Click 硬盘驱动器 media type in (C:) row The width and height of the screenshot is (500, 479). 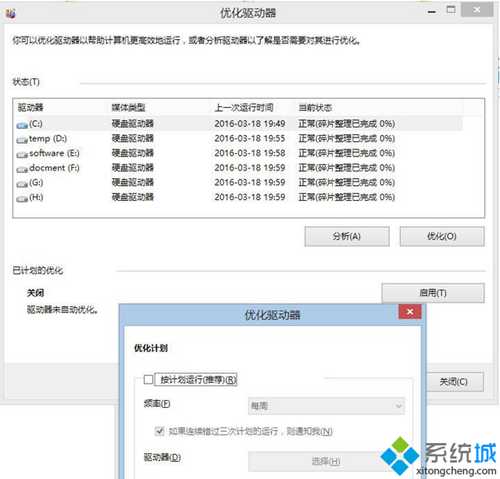[133, 124]
